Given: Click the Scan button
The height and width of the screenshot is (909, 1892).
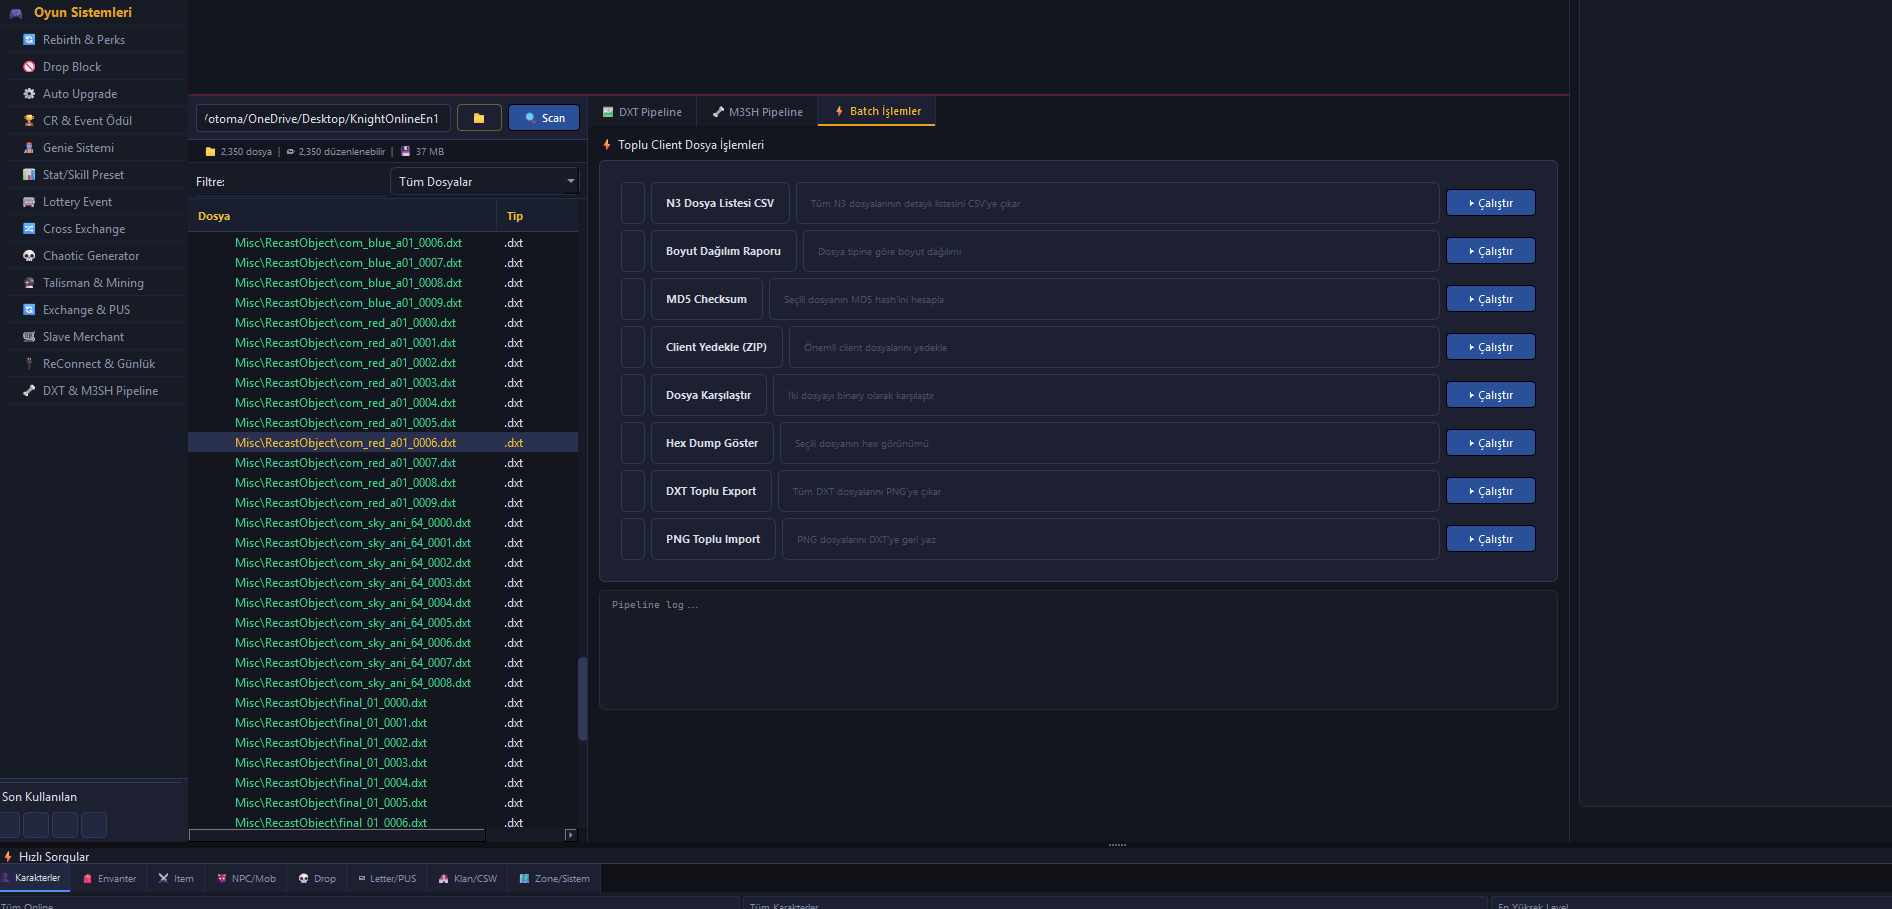Looking at the screenshot, I should (x=544, y=118).
